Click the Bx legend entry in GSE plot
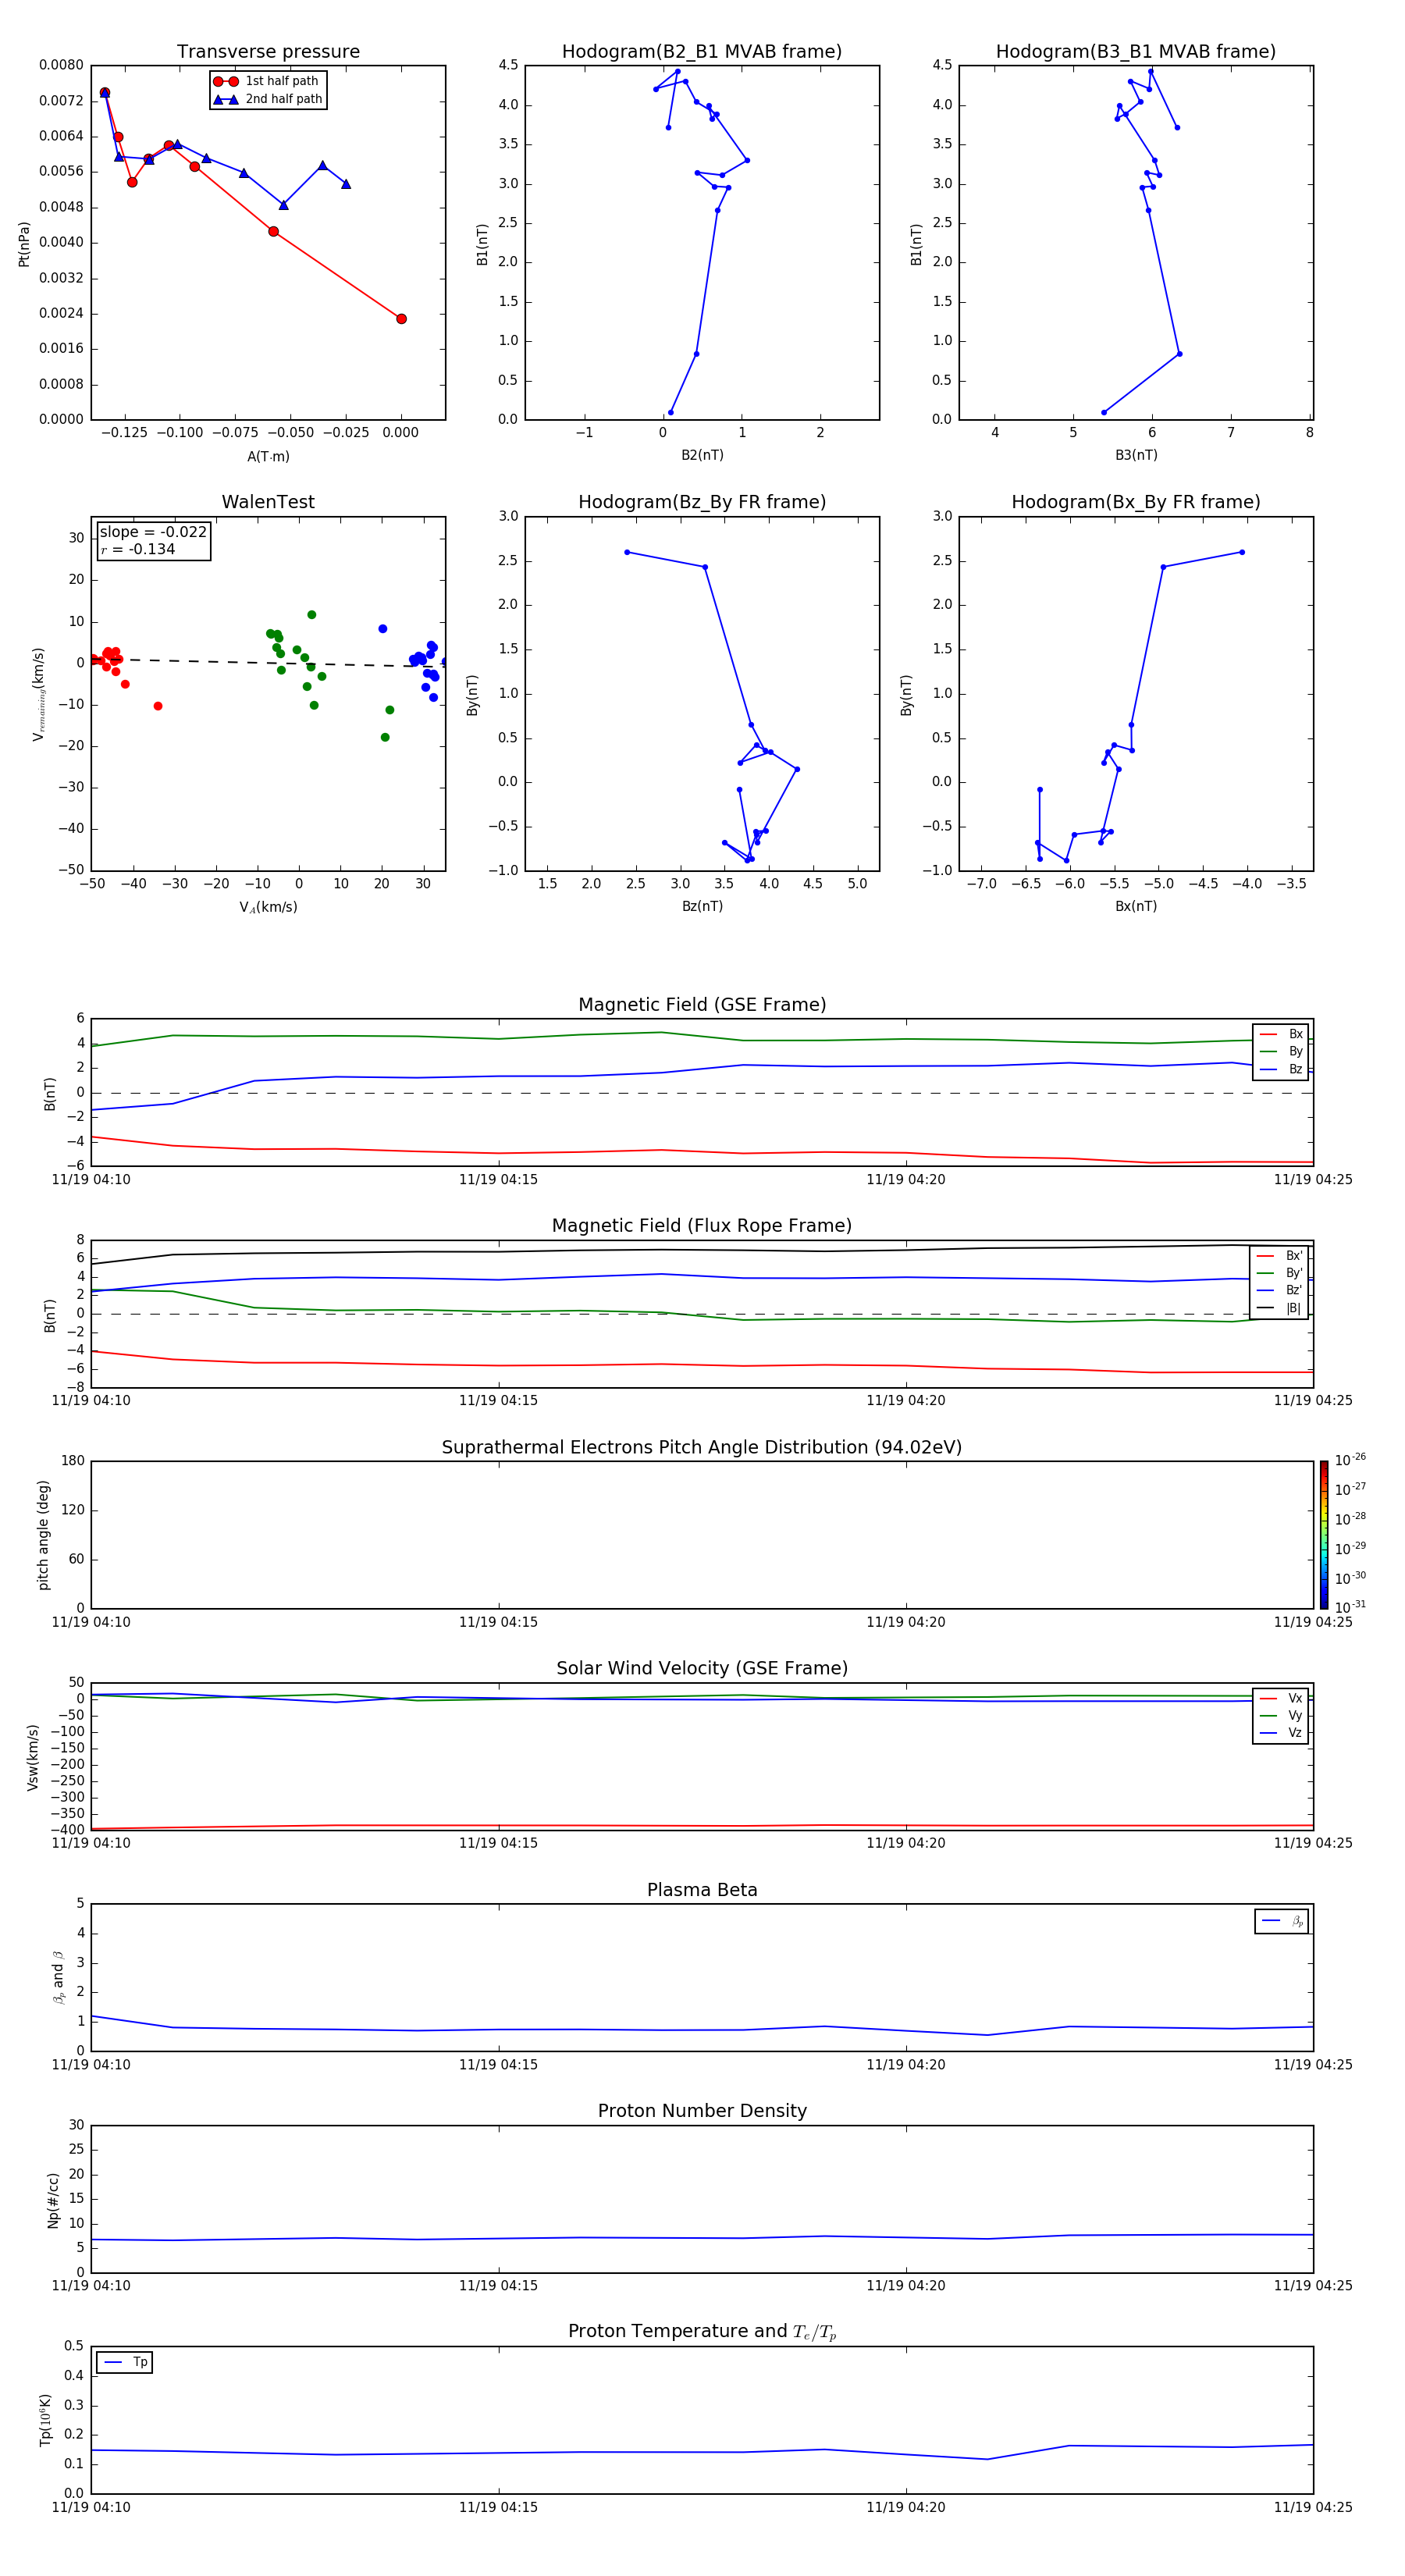The height and width of the screenshot is (2576, 1405). [x=1281, y=1034]
